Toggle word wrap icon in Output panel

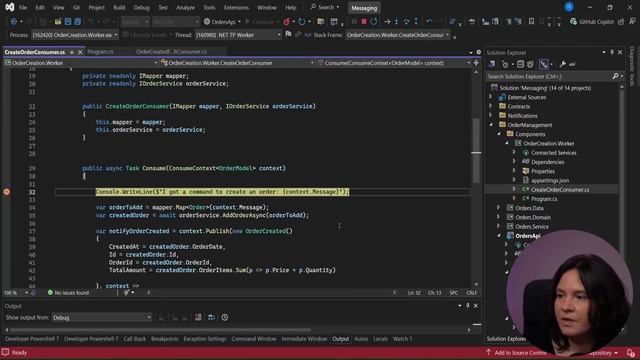pos(211,317)
